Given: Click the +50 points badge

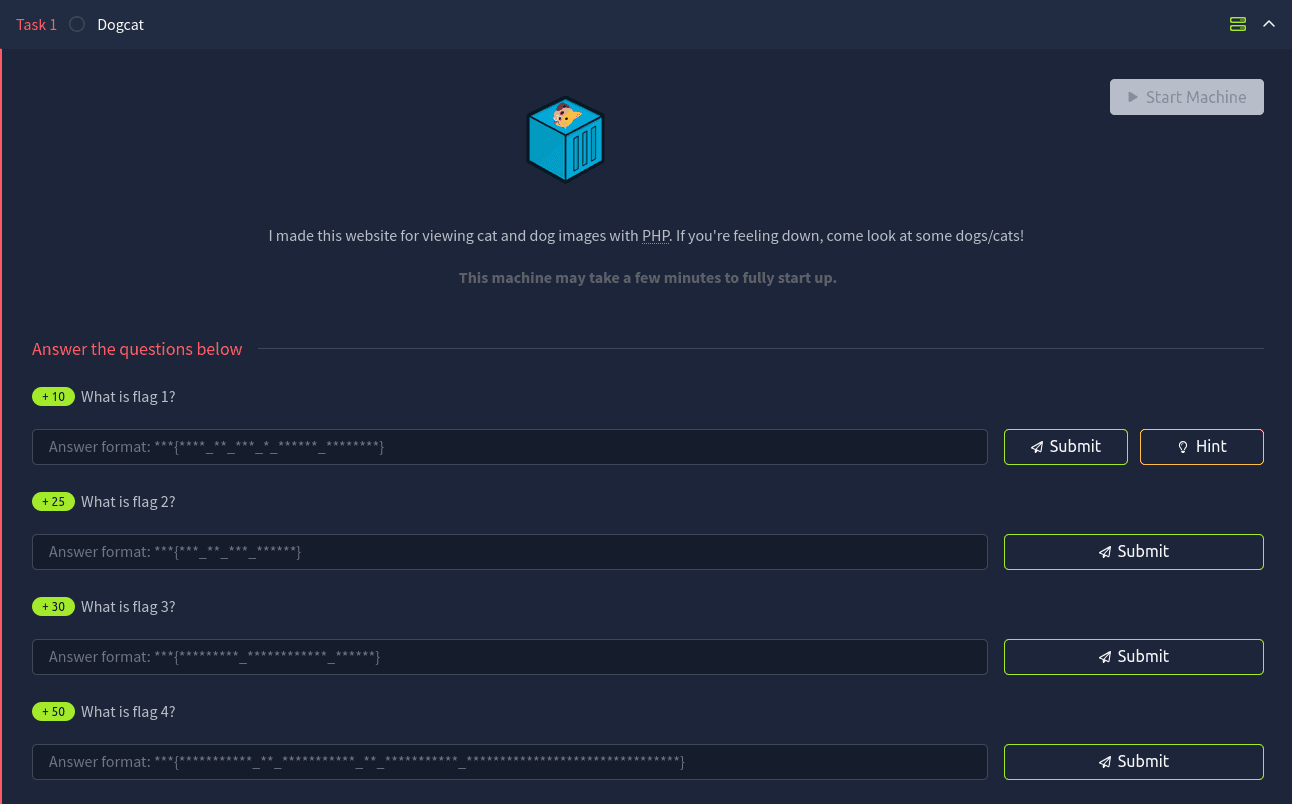Looking at the screenshot, I should pos(53,712).
